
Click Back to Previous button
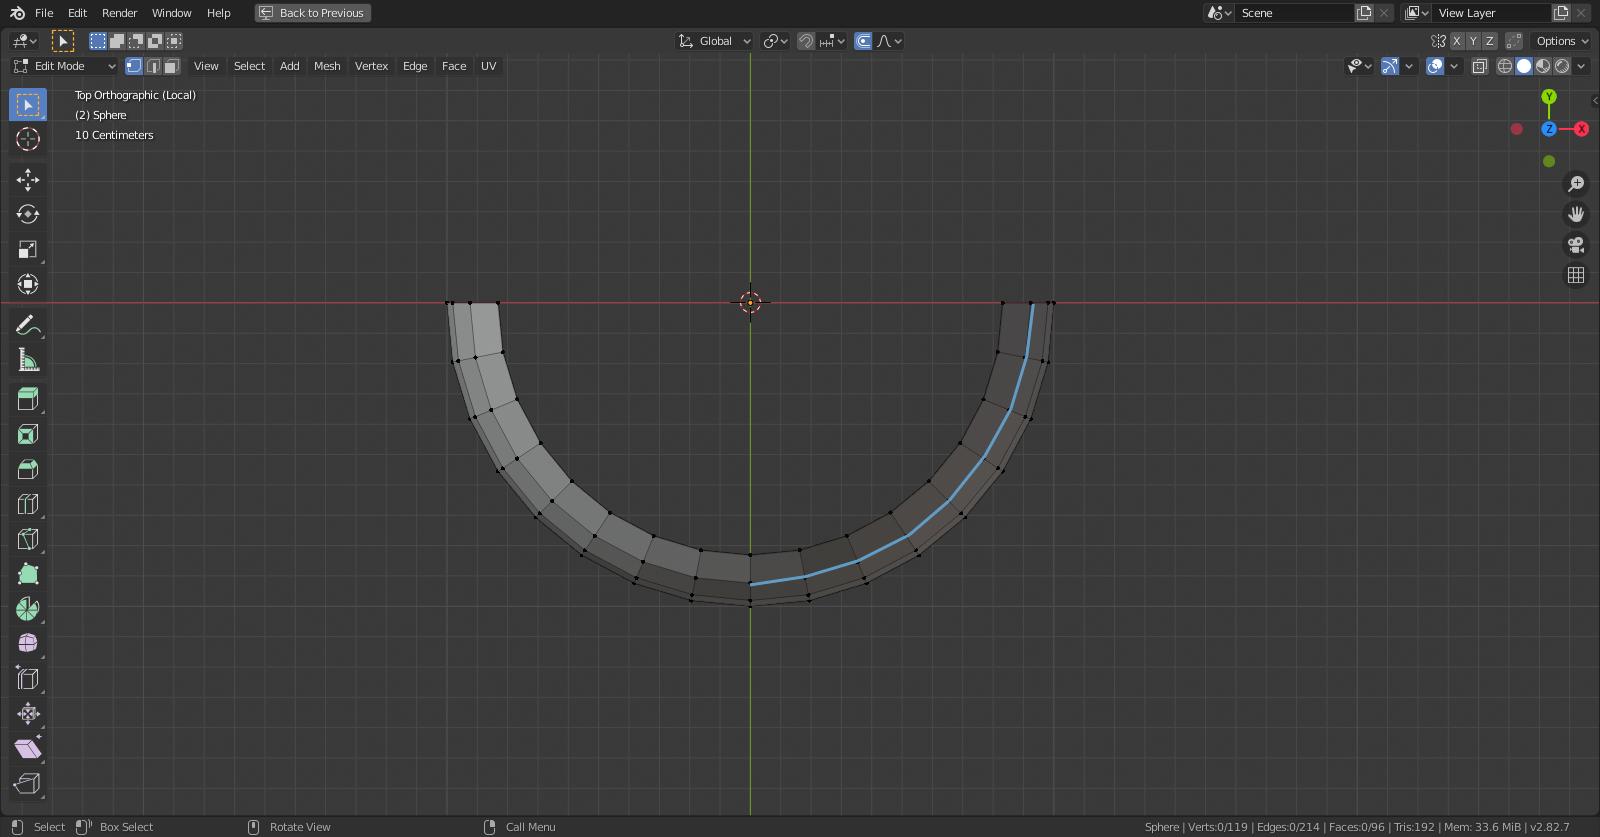(313, 13)
